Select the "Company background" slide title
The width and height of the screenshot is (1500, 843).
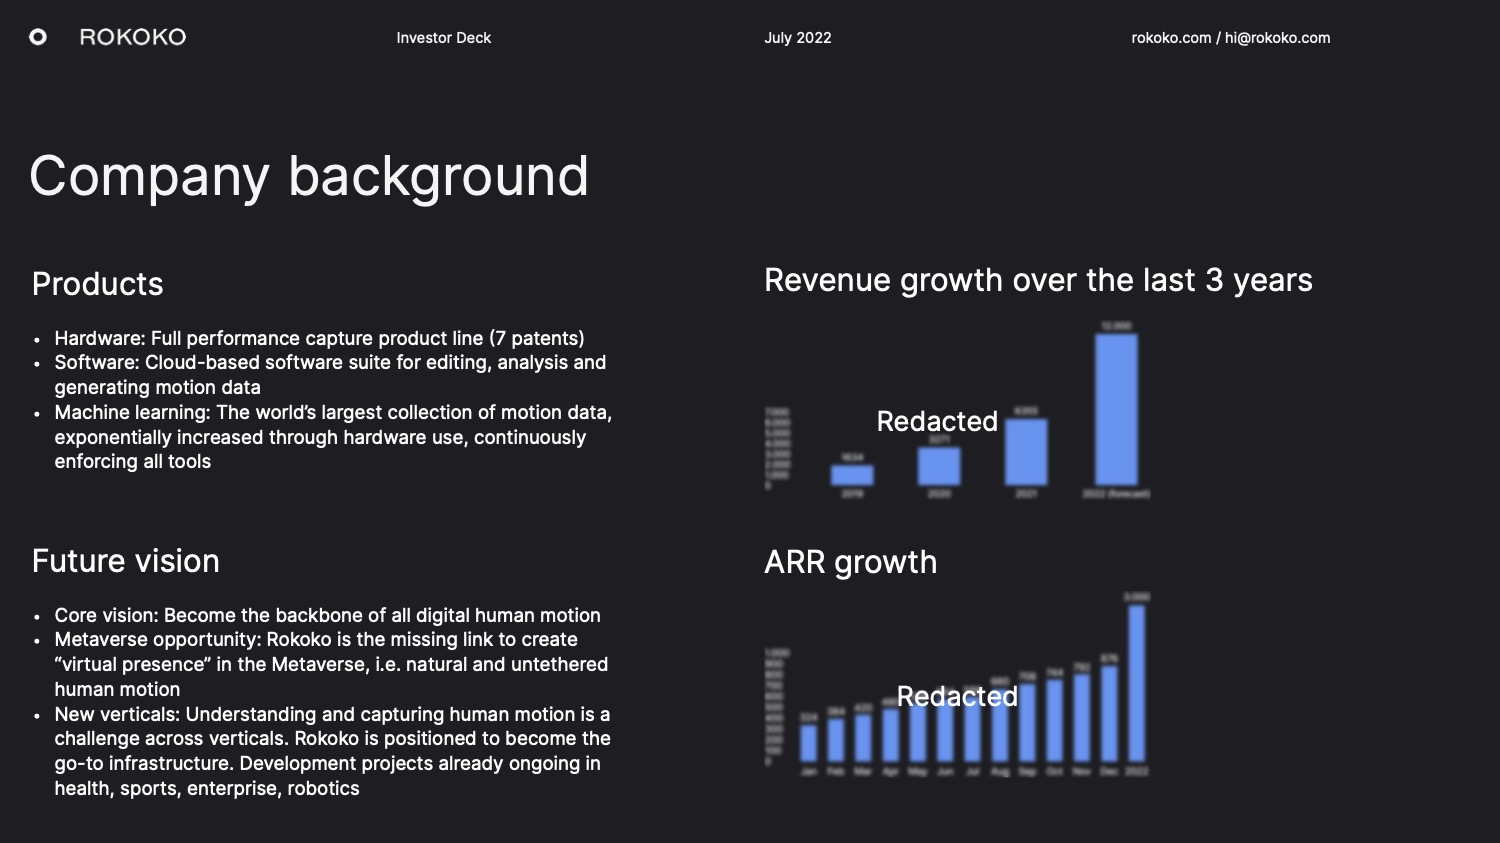(x=309, y=177)
